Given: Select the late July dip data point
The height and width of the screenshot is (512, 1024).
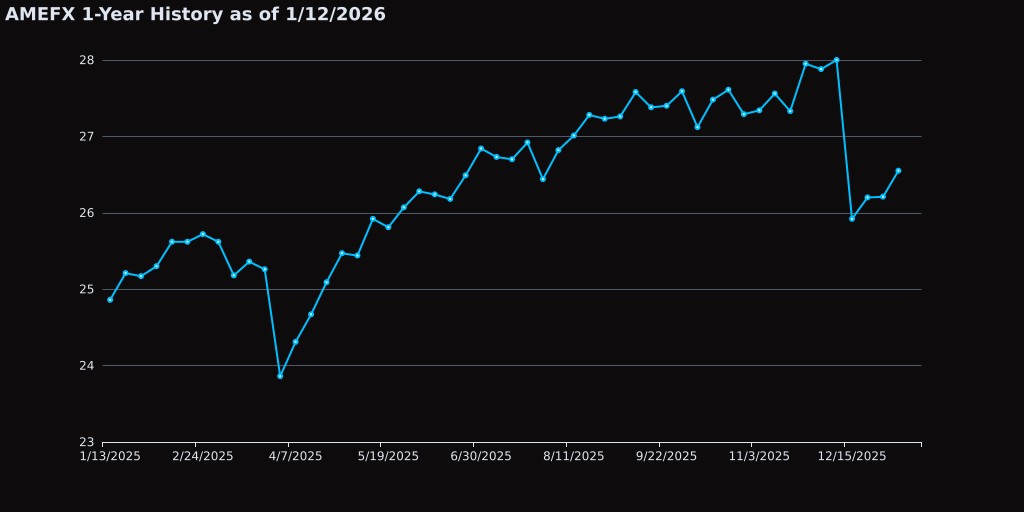Looking at the screenshot, I should 543,179.
